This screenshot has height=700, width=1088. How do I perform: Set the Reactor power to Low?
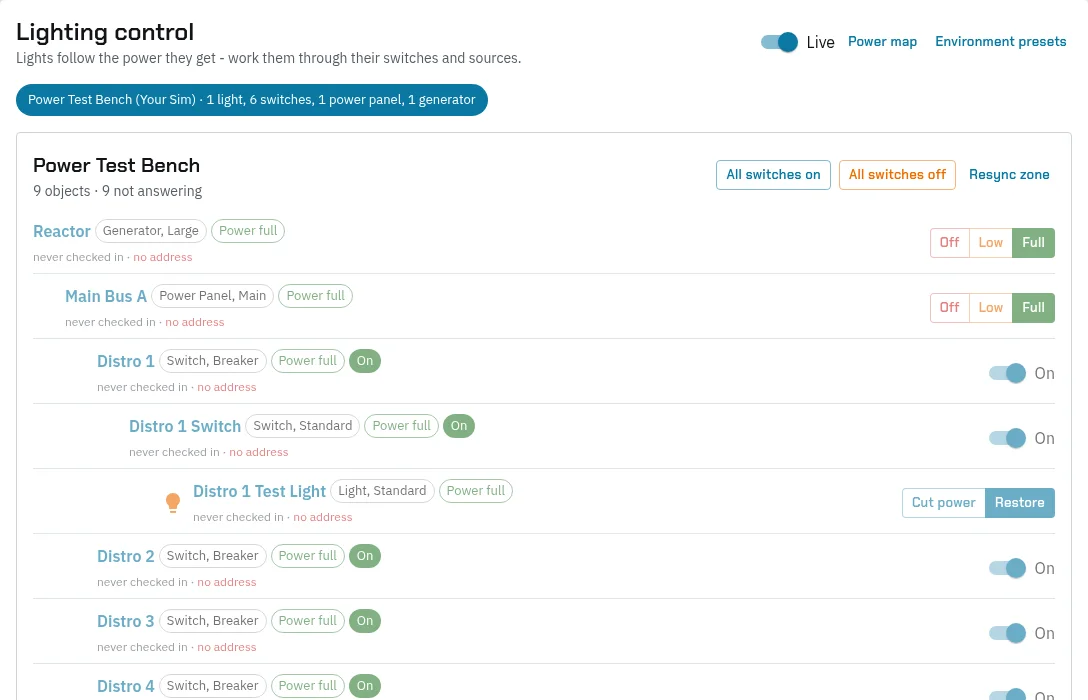(x=991, y=243)
